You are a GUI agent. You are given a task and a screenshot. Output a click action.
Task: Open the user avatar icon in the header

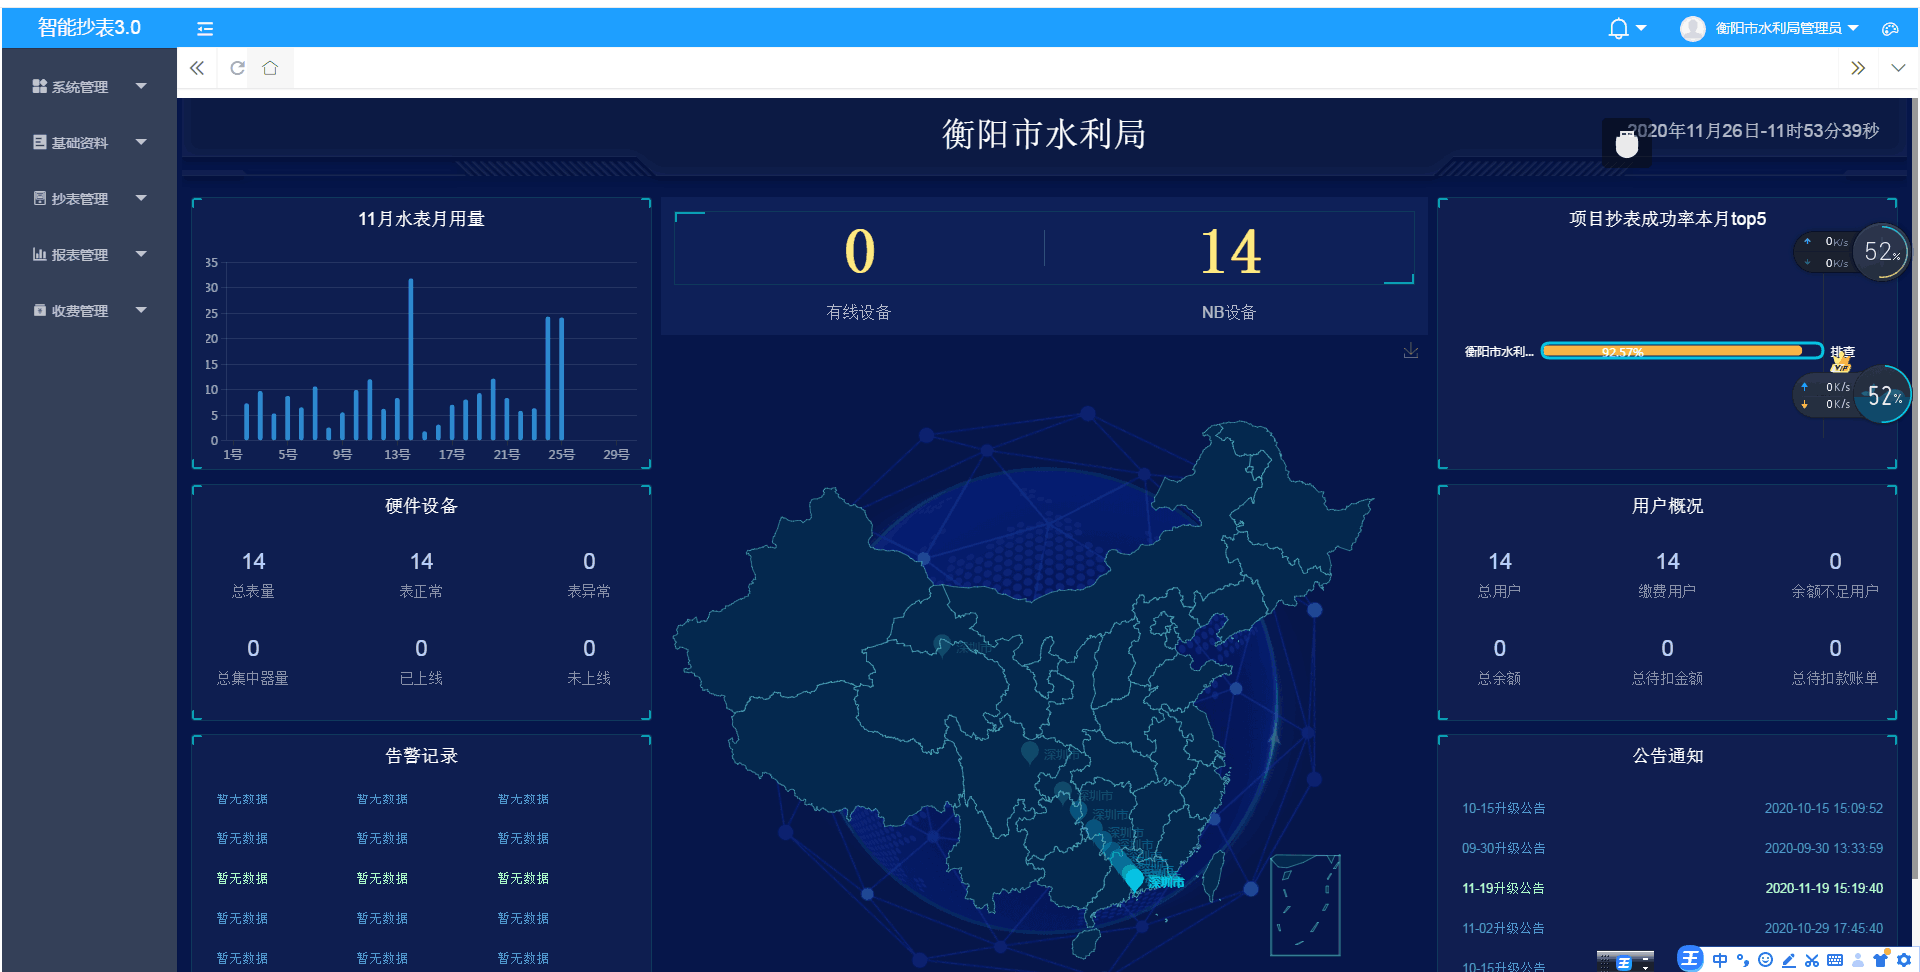click(x=1693, y=27)
